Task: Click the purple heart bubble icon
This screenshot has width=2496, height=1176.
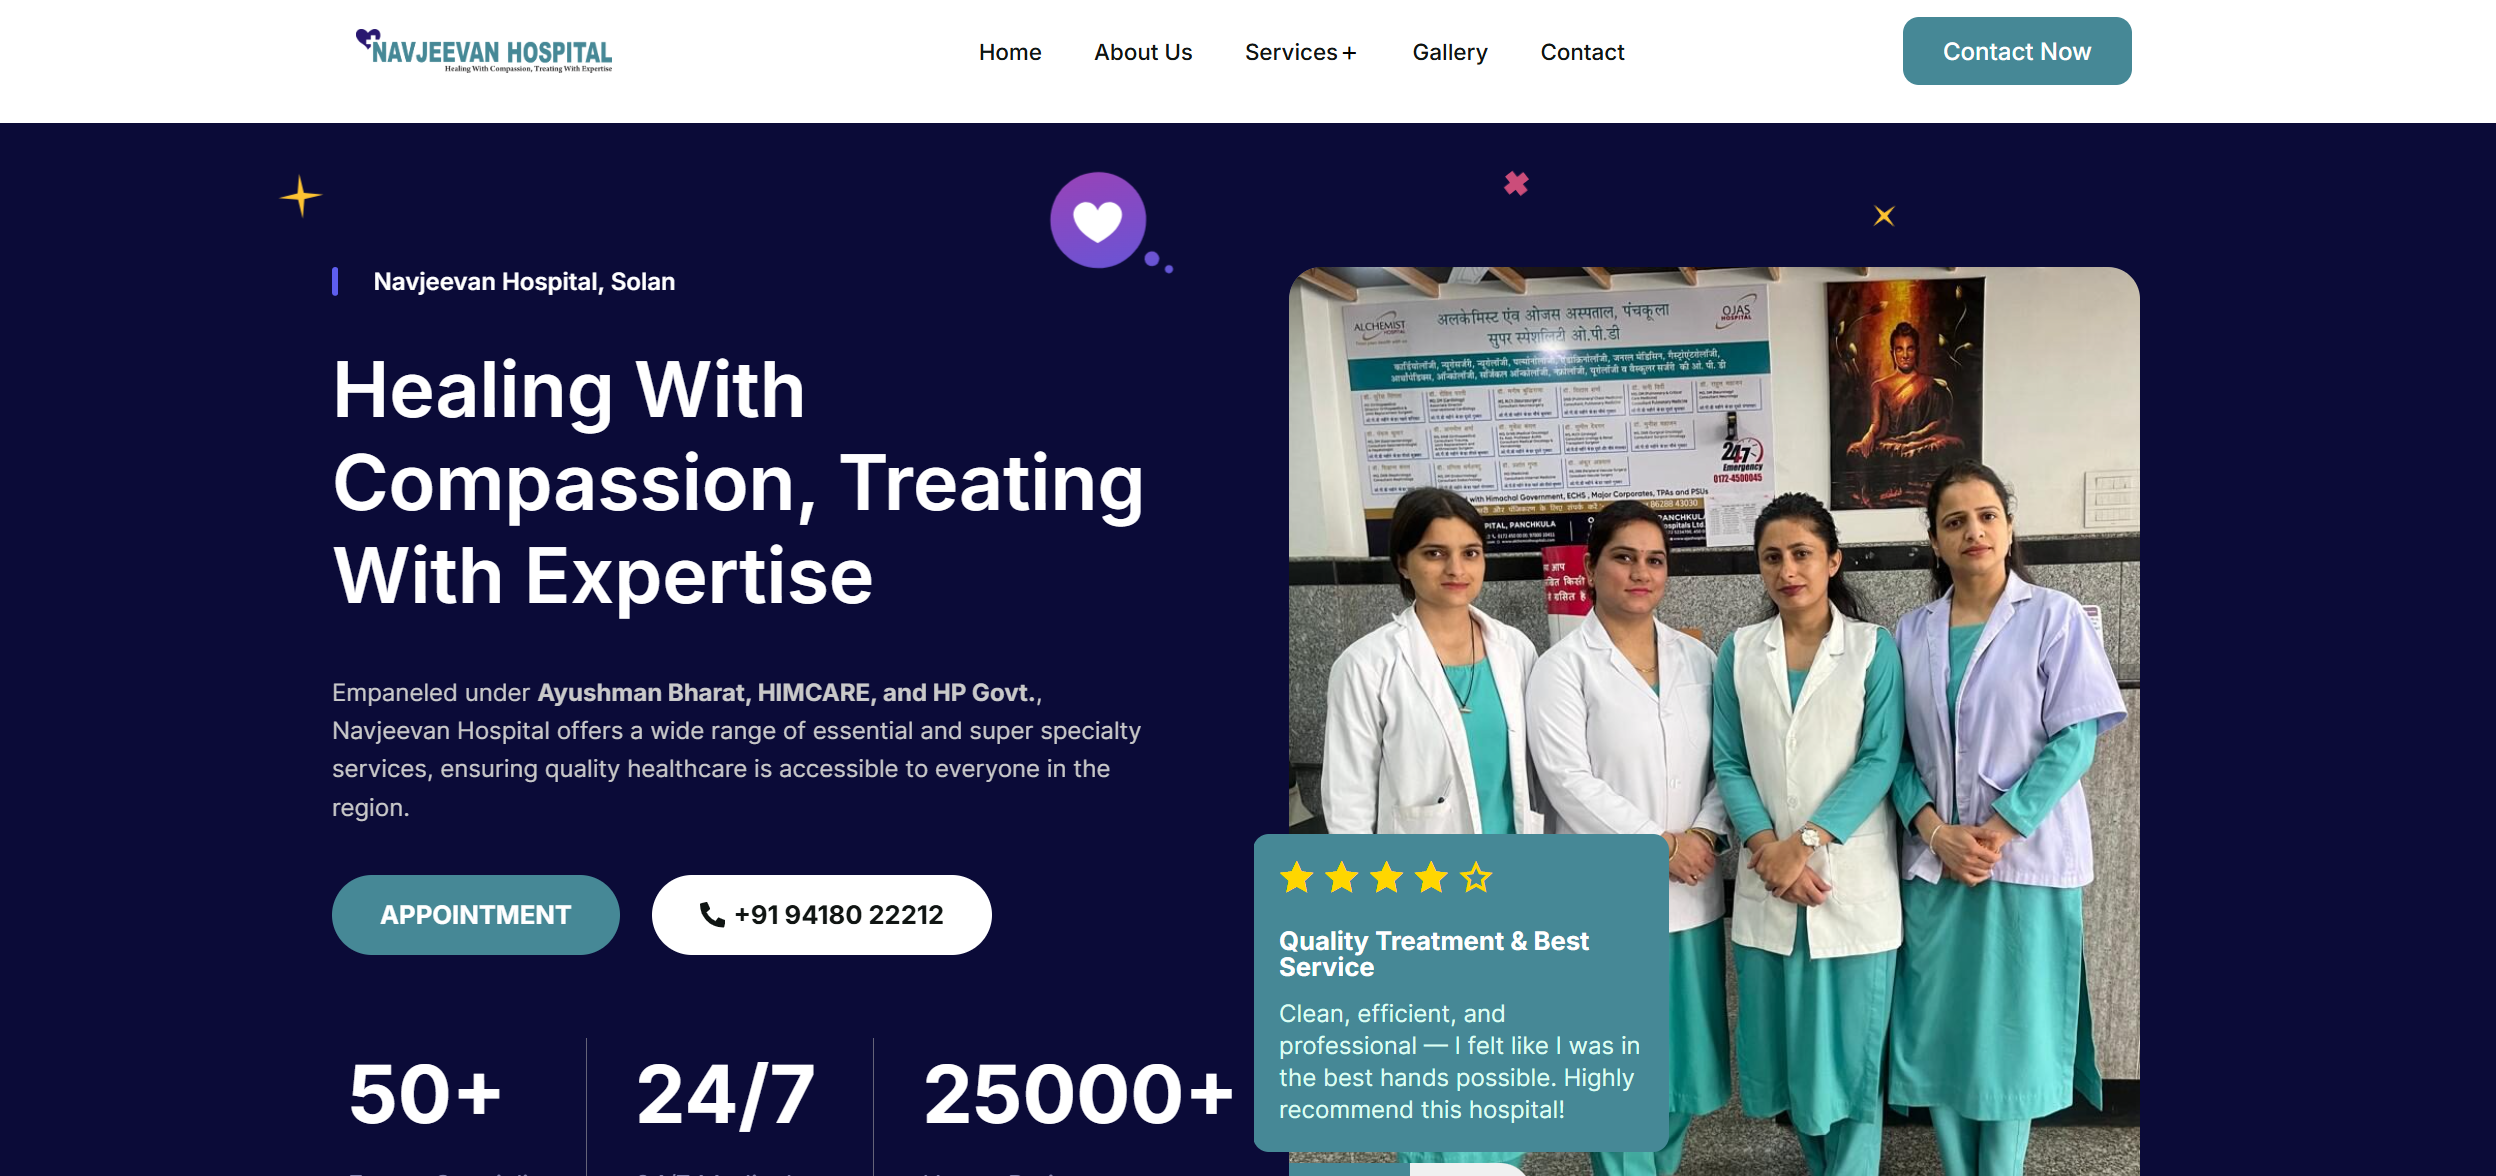Action: pos(1099,220)
